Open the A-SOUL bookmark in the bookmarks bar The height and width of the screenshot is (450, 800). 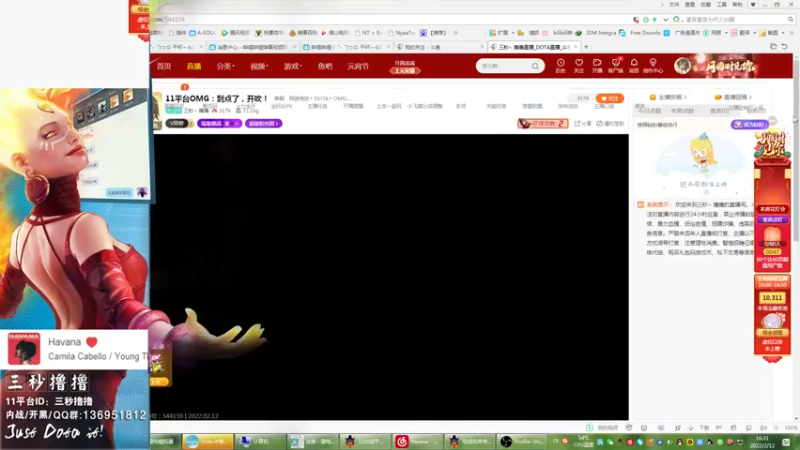(x=203, y=33)
